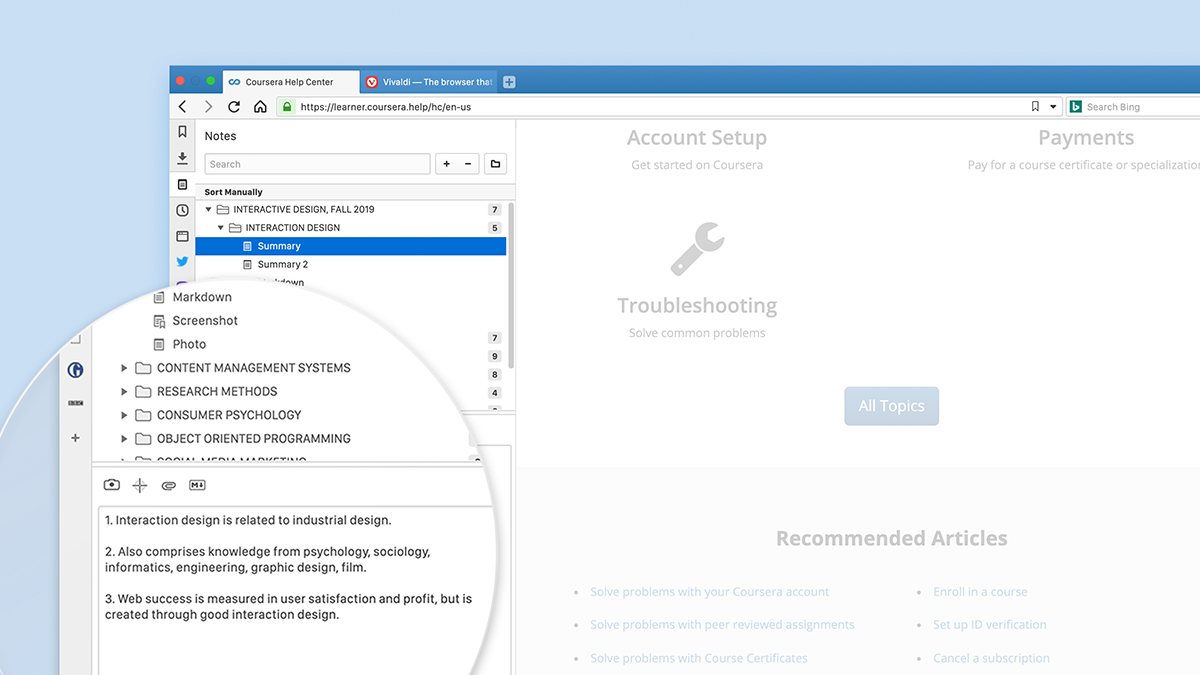Click the Bing search engine icon
The width and height of the screenshot is (1200, 675).
(x=1076, y=107)
